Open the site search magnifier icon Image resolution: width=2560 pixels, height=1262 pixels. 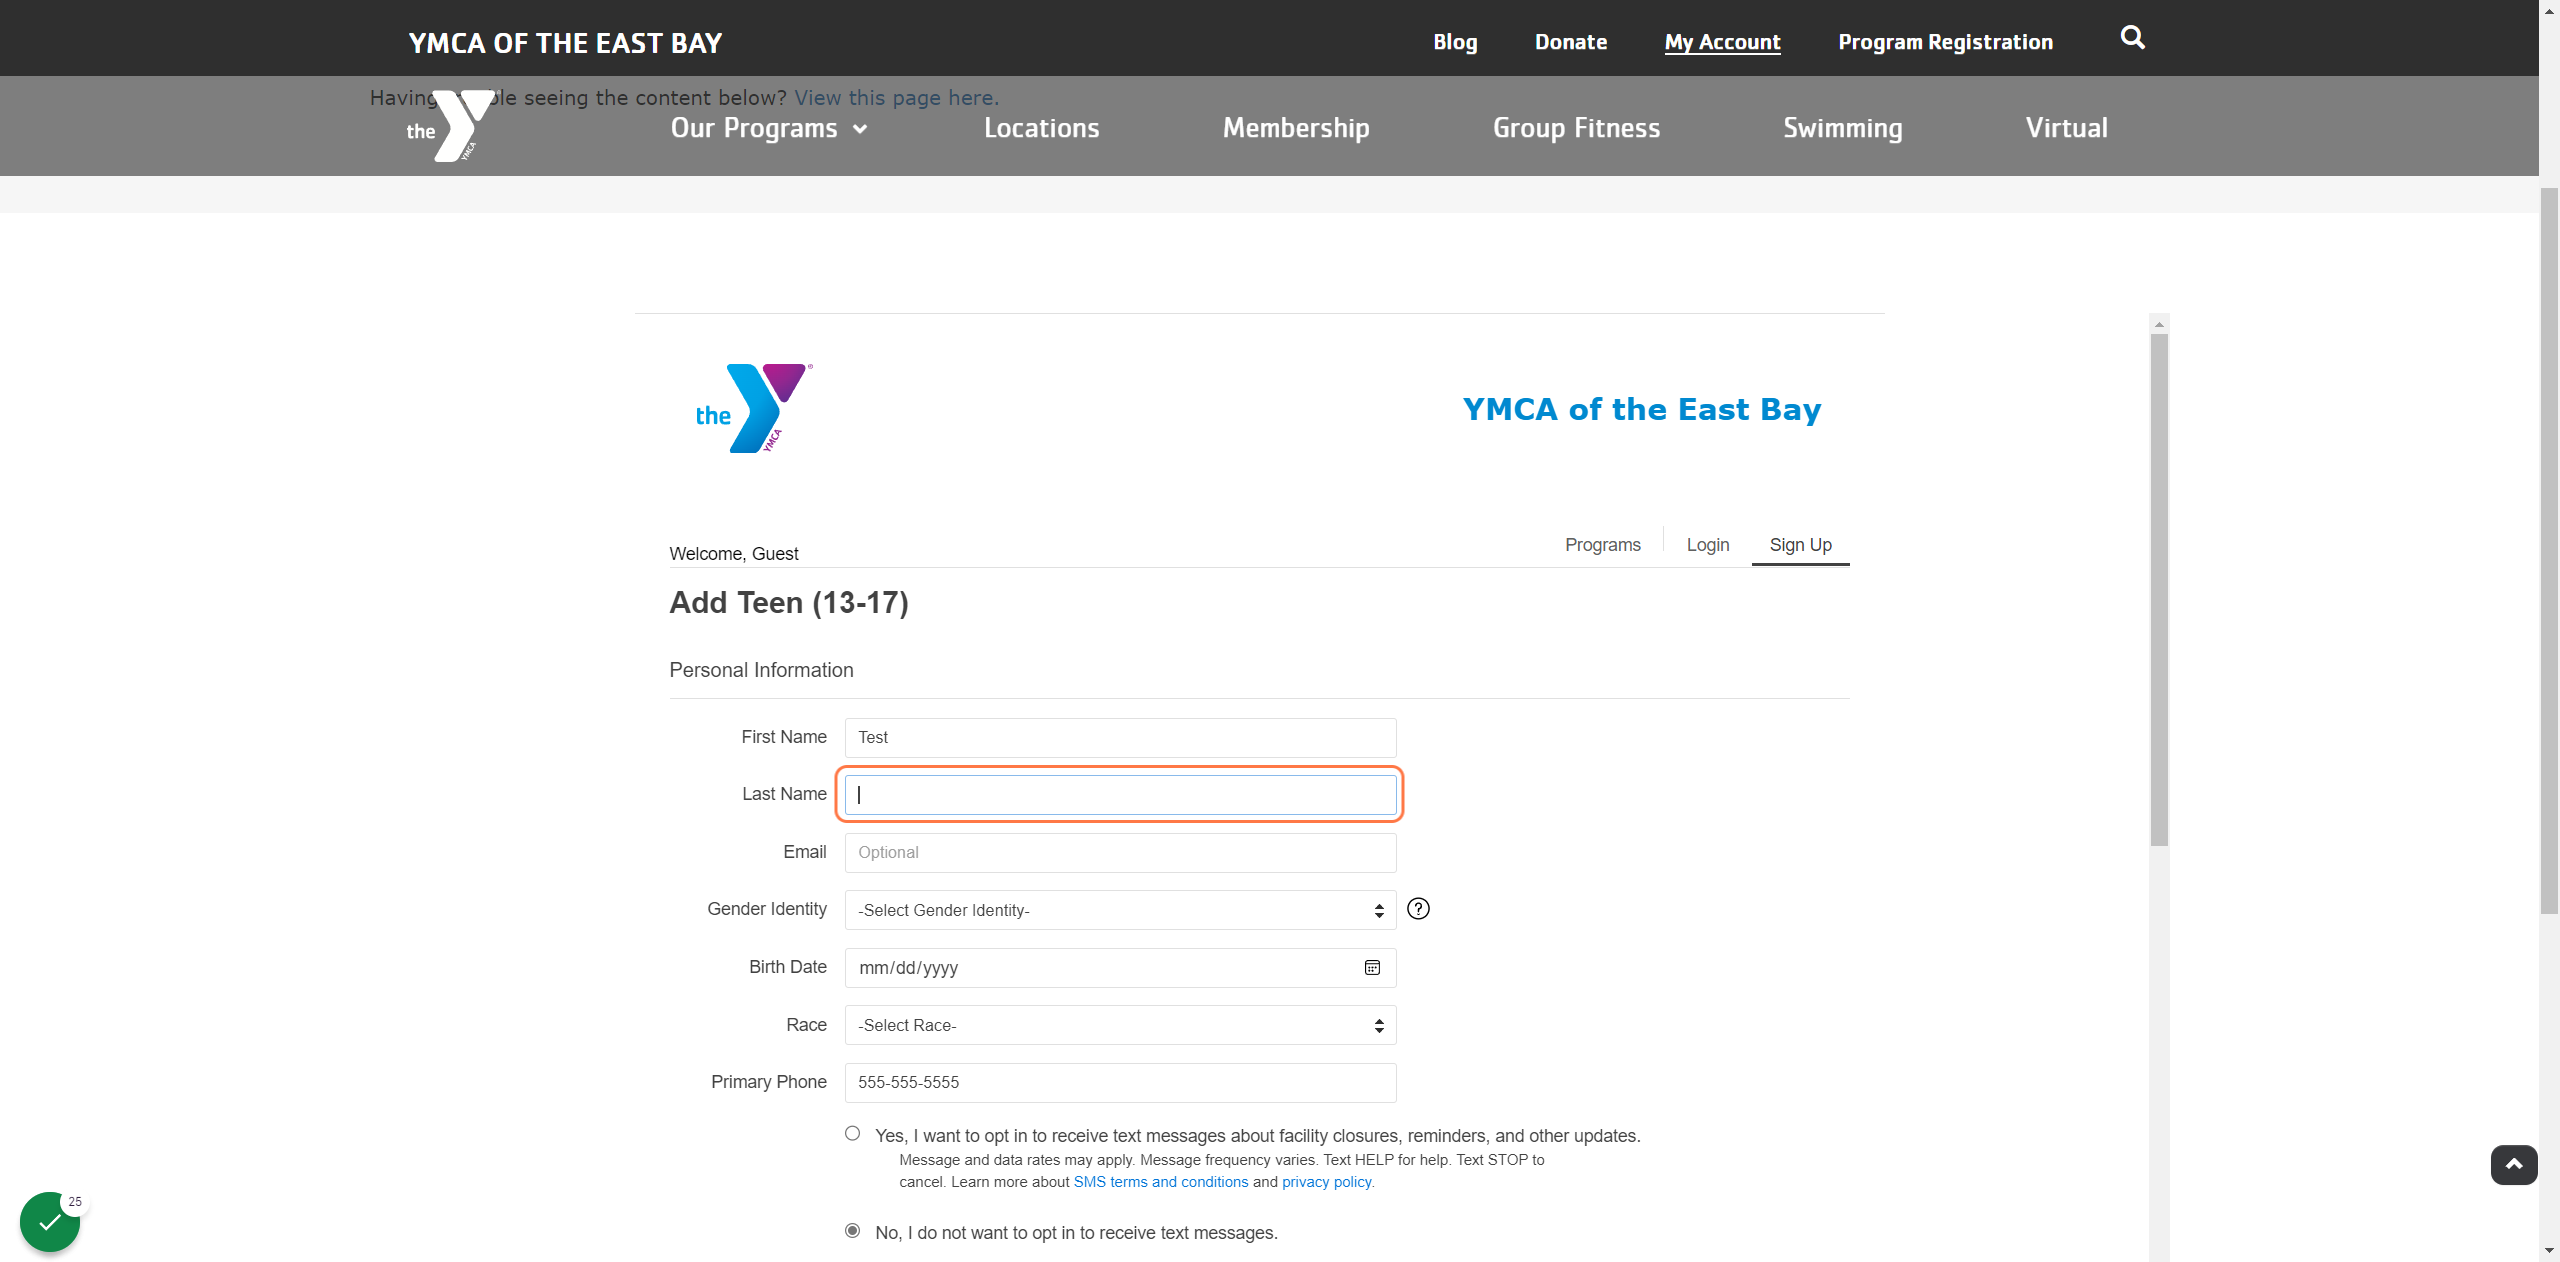tap(2132, 38)
